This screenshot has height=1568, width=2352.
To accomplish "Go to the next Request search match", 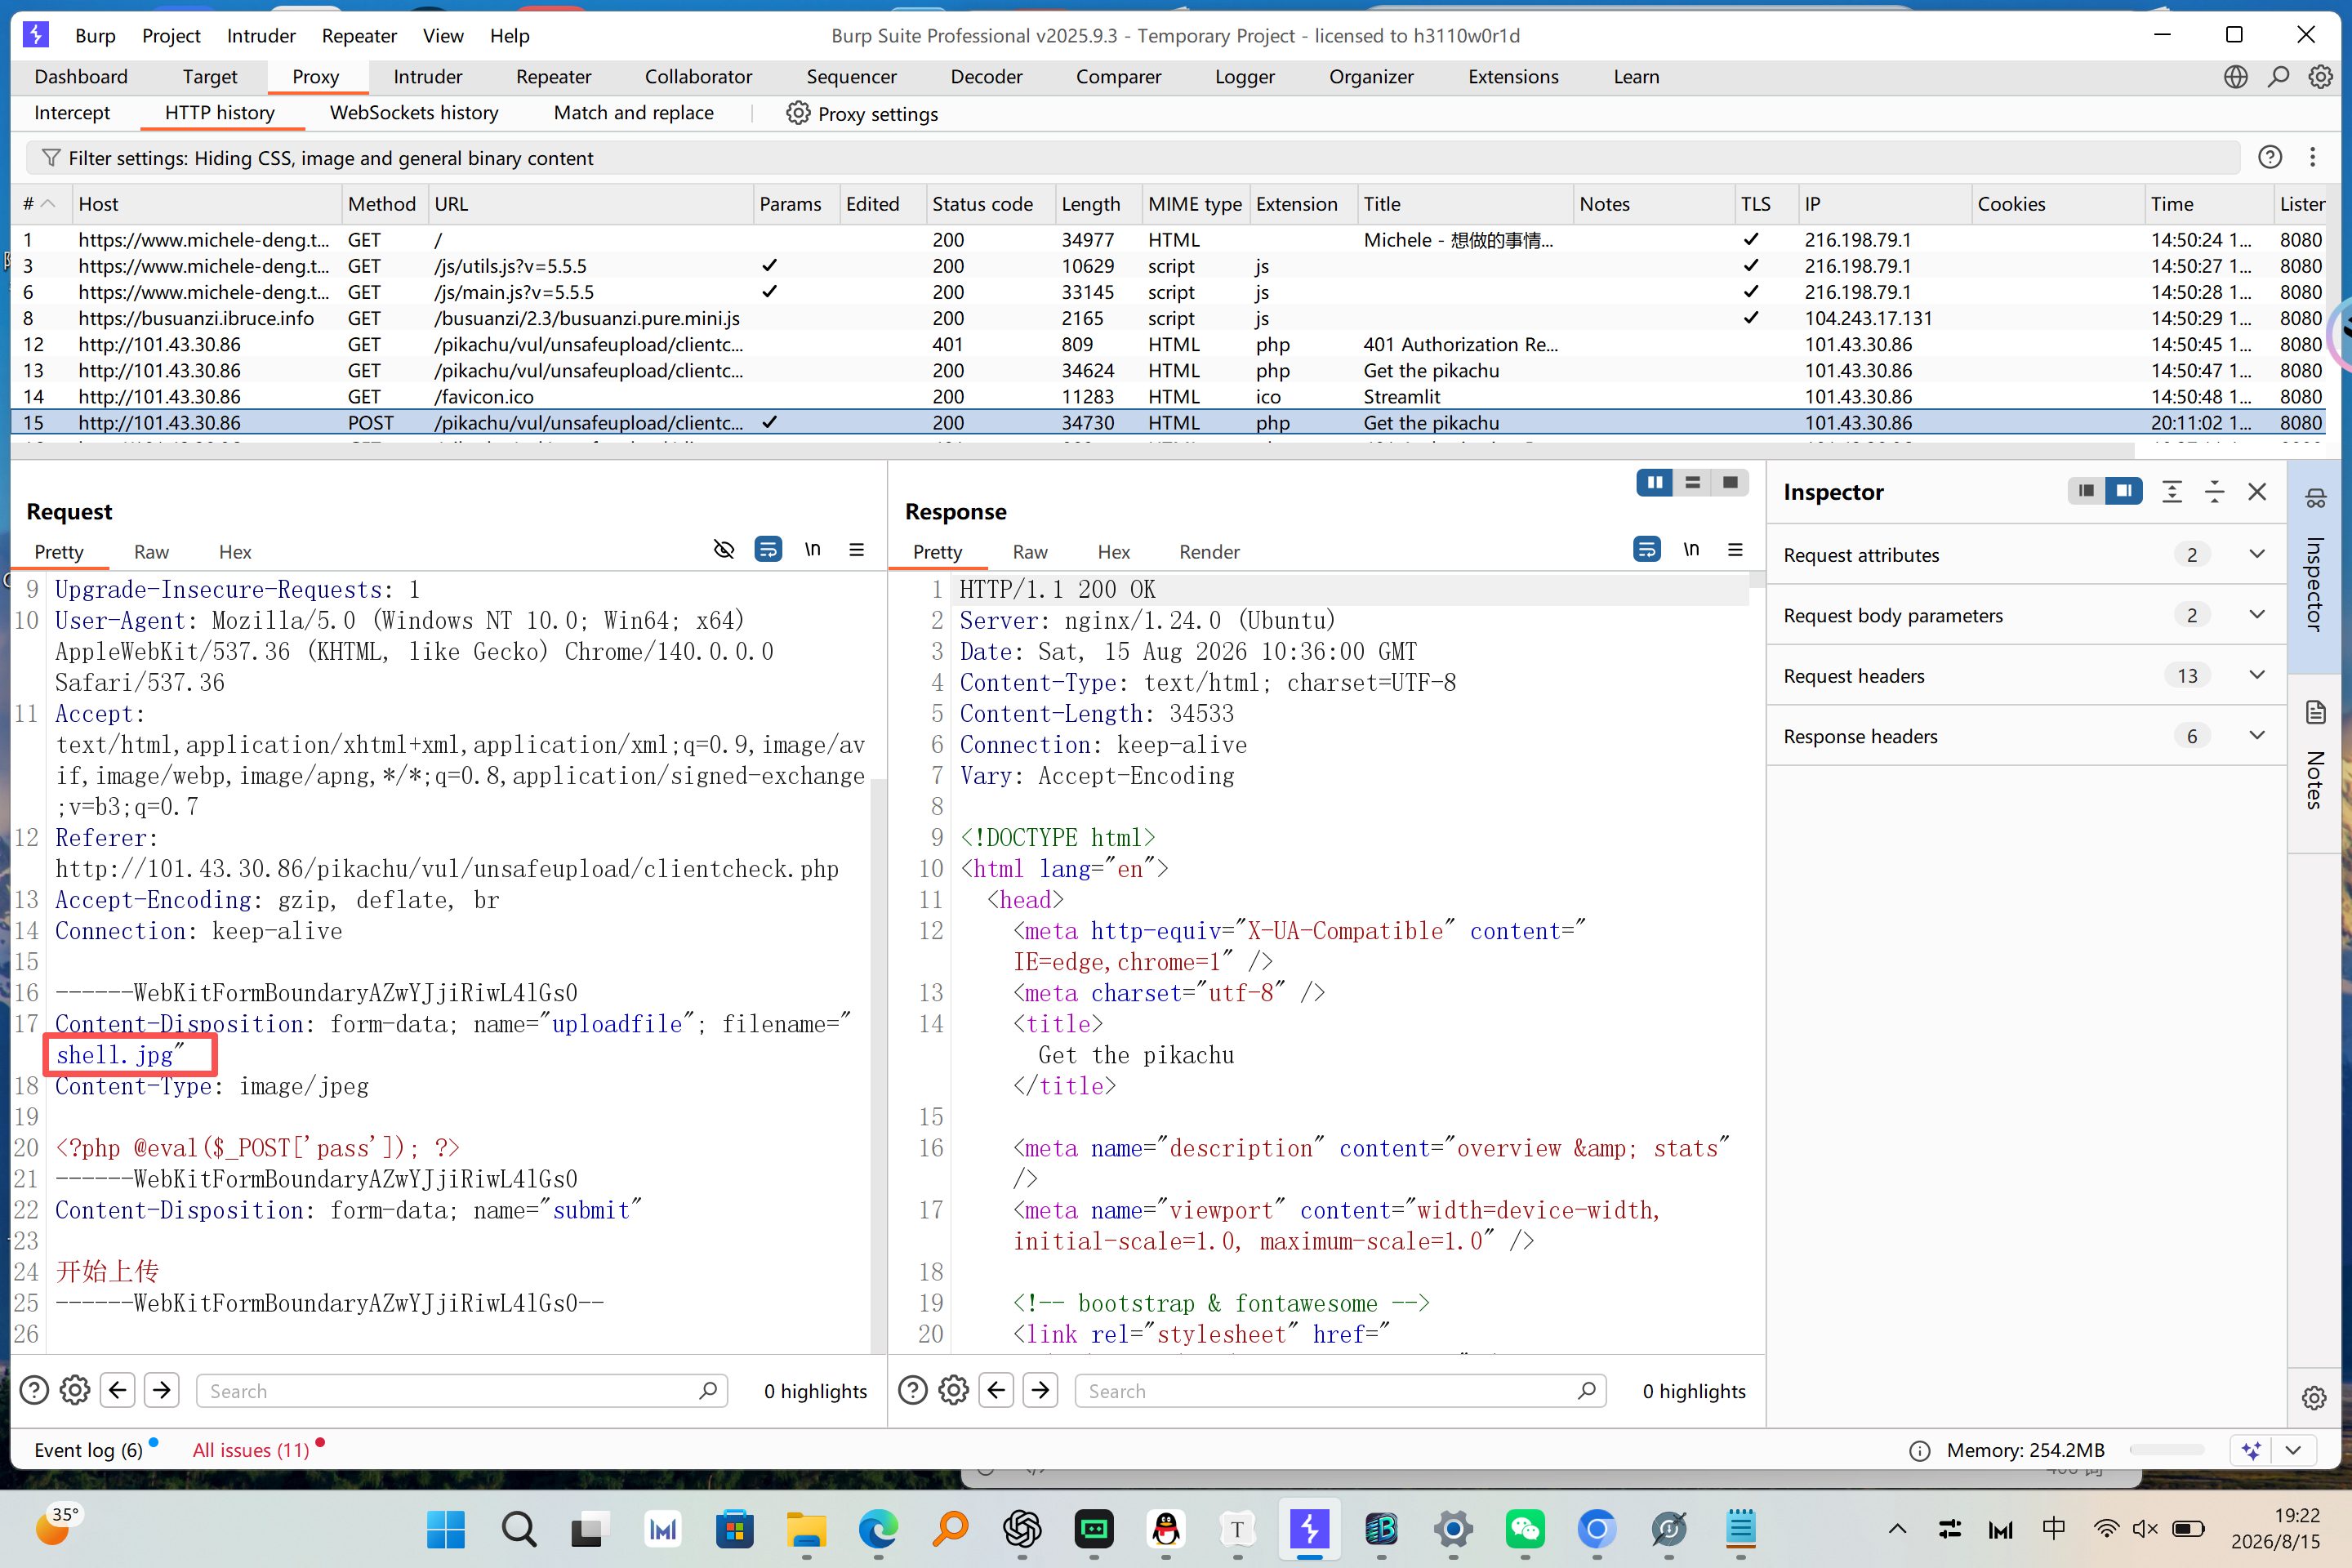I will click(162, 1390).
